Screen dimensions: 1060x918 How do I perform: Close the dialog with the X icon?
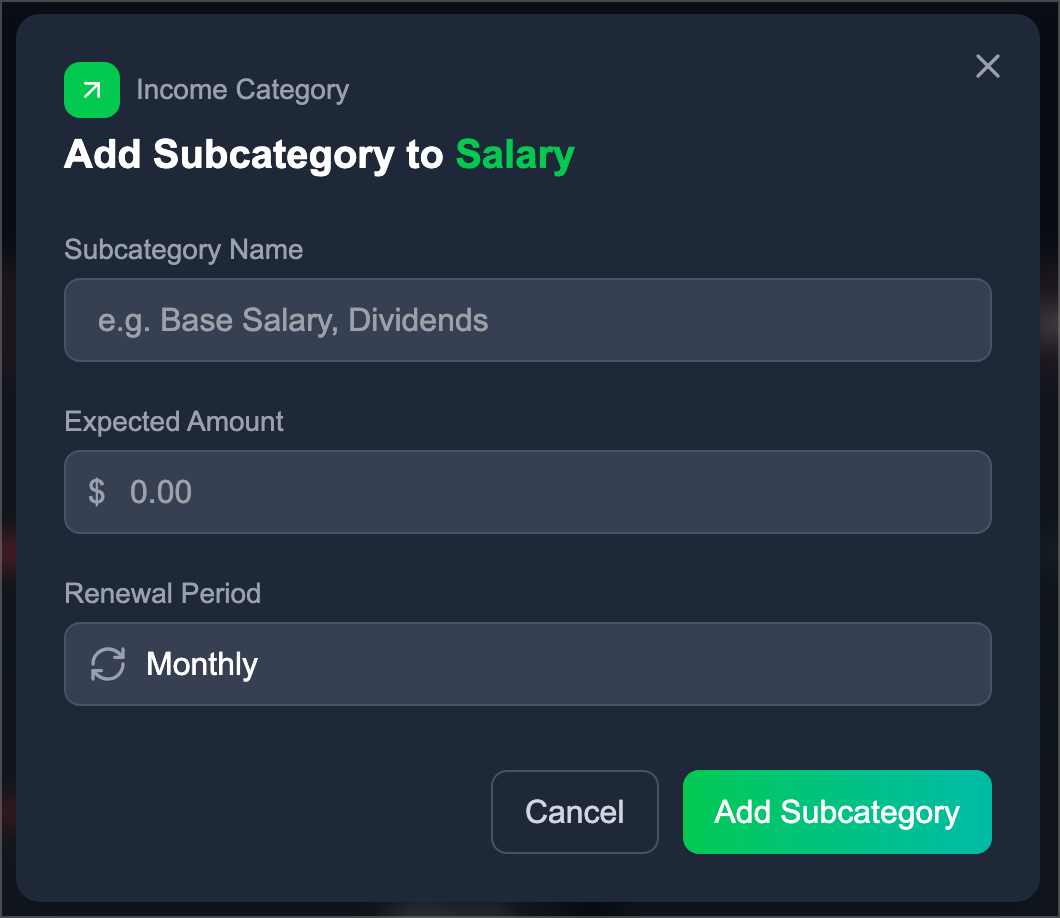pos(988,66)
